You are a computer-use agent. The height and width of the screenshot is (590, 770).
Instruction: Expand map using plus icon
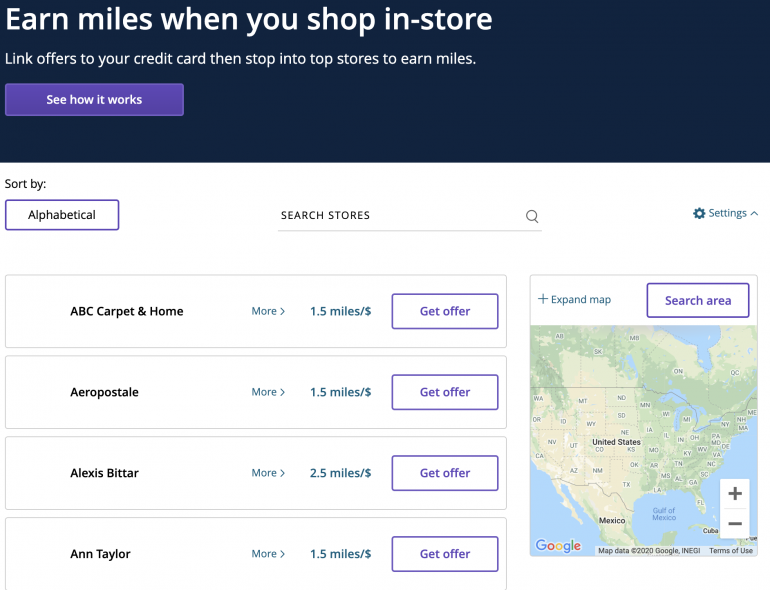pos(543,299)
